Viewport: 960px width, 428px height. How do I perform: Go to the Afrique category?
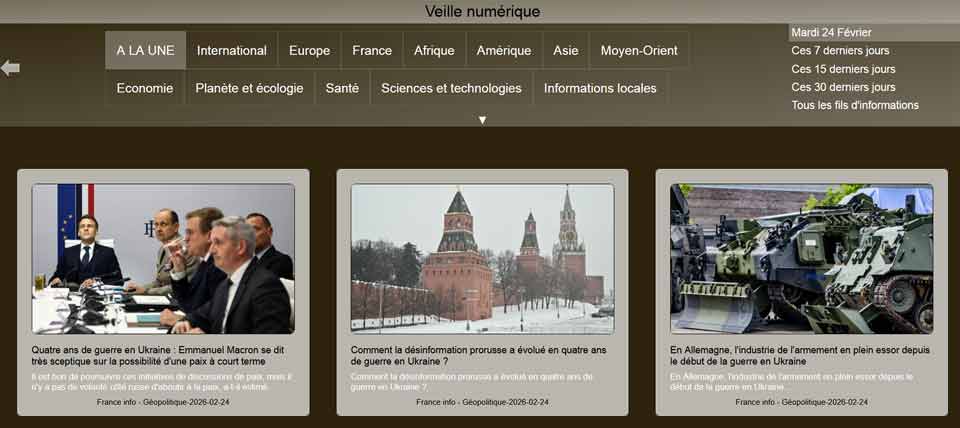434,50
